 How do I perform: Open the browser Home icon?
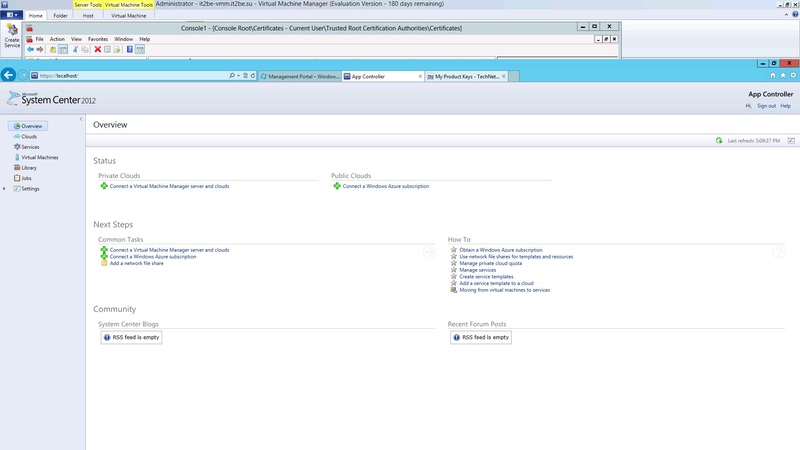tap(772, 76)
